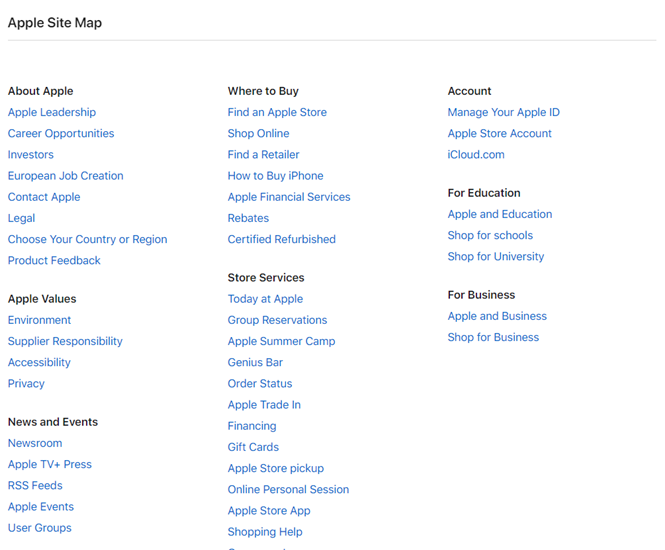
Task: Click the Apple Values heading
Action: pyautogui.click(x=42, y=299)
